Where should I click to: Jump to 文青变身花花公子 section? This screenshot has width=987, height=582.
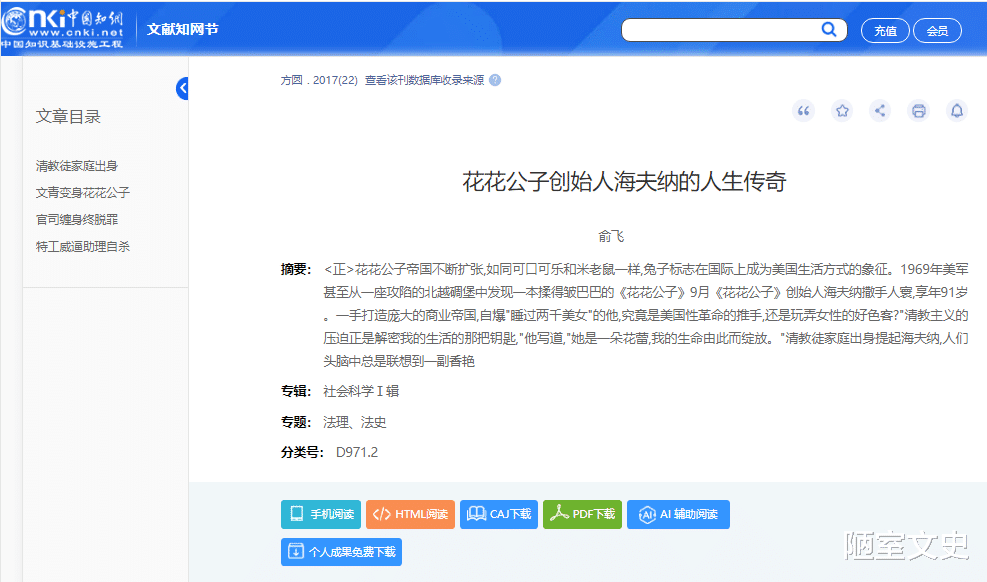click(x=82, y=193)
